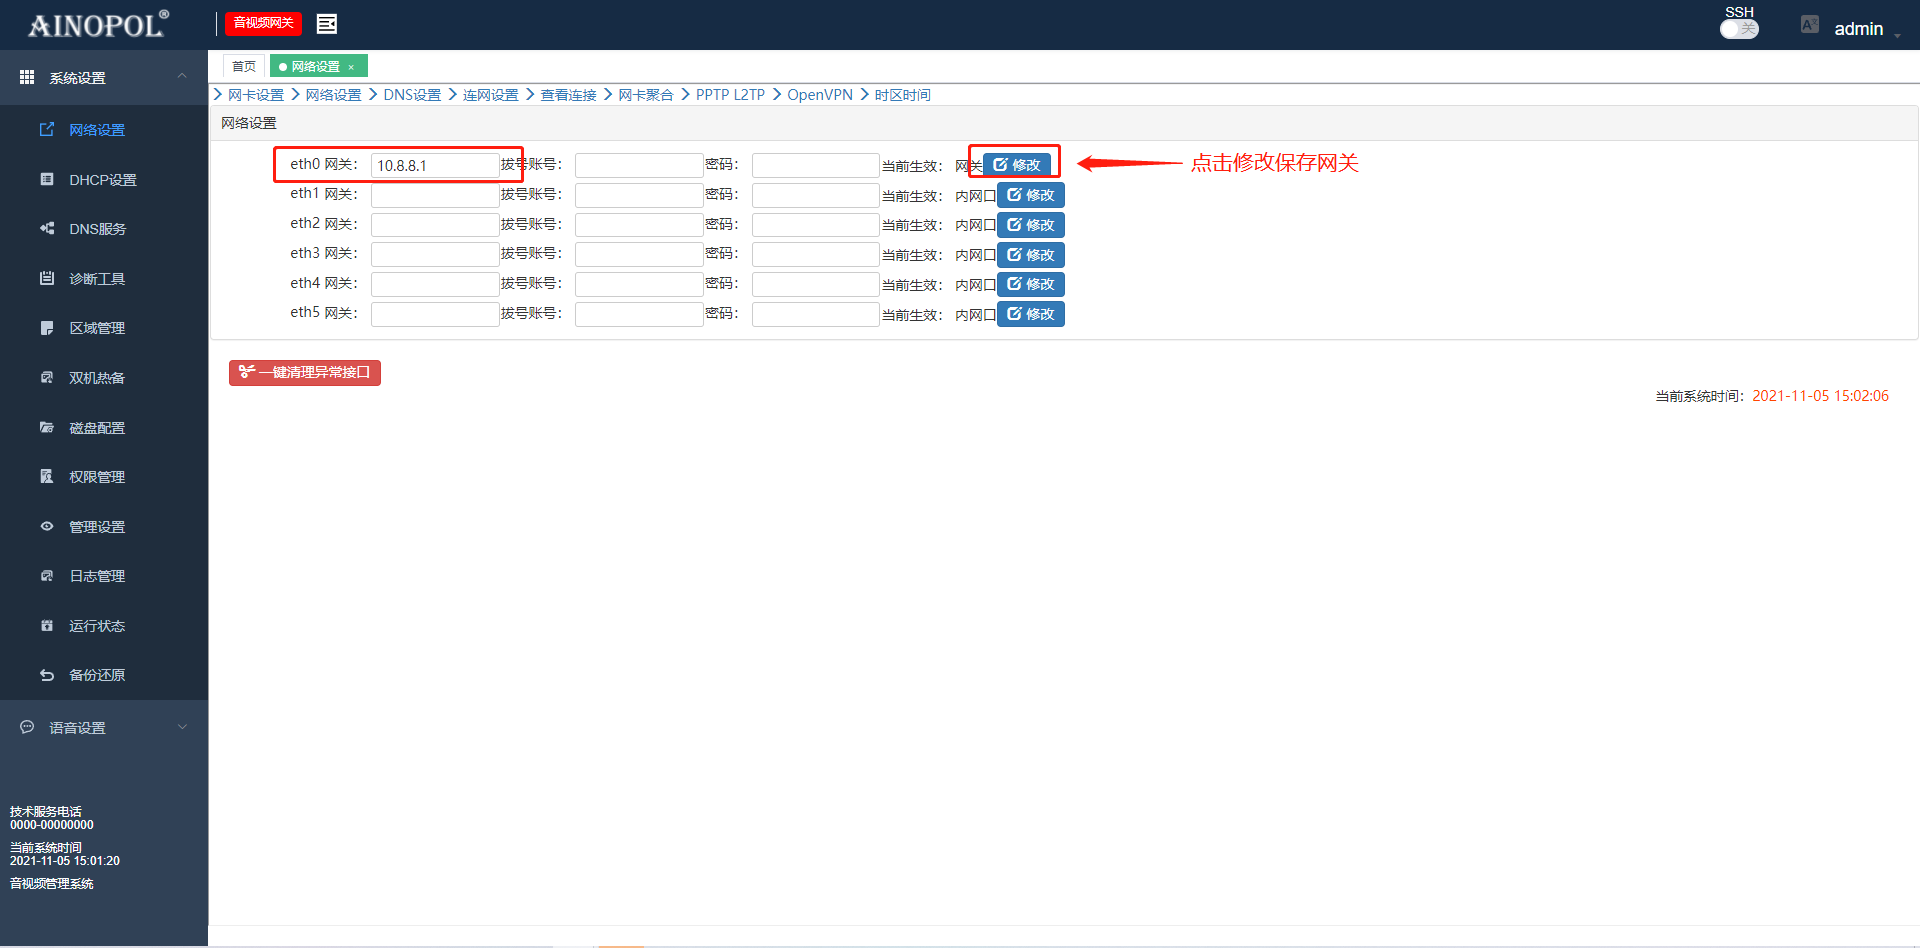Switch to the 首页 tab
The height and width of the screenshot is (948, 1920).
pyautogui.click(x=244, y=66)
